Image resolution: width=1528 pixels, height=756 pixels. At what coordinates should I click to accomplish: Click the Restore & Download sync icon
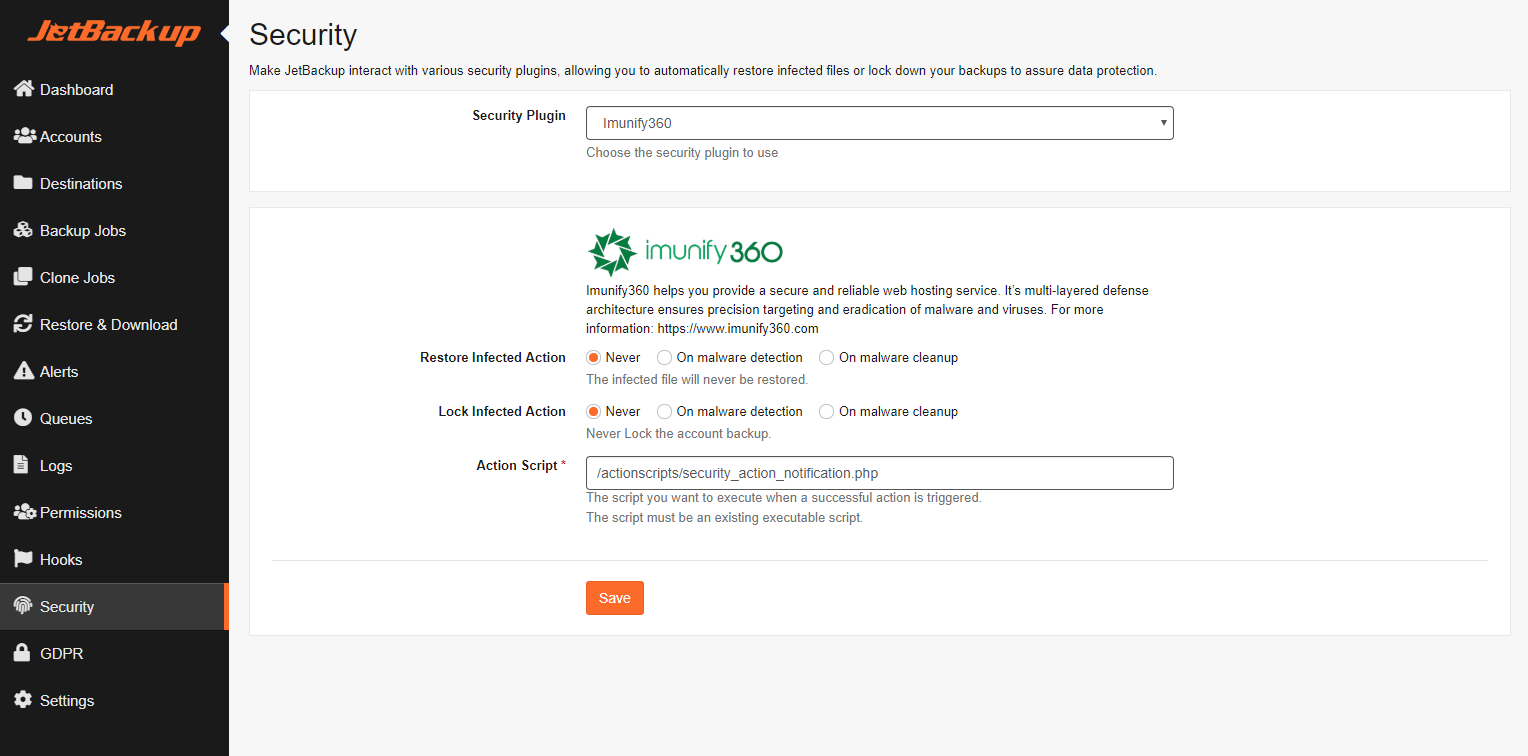pyautogui.click(x=23, y=324)
